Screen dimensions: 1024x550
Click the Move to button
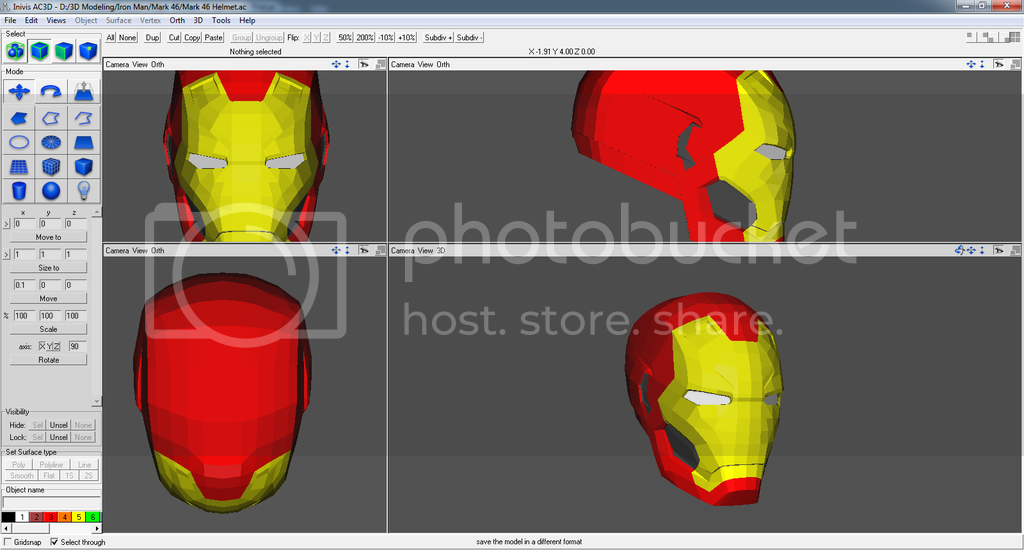point(48,237)
